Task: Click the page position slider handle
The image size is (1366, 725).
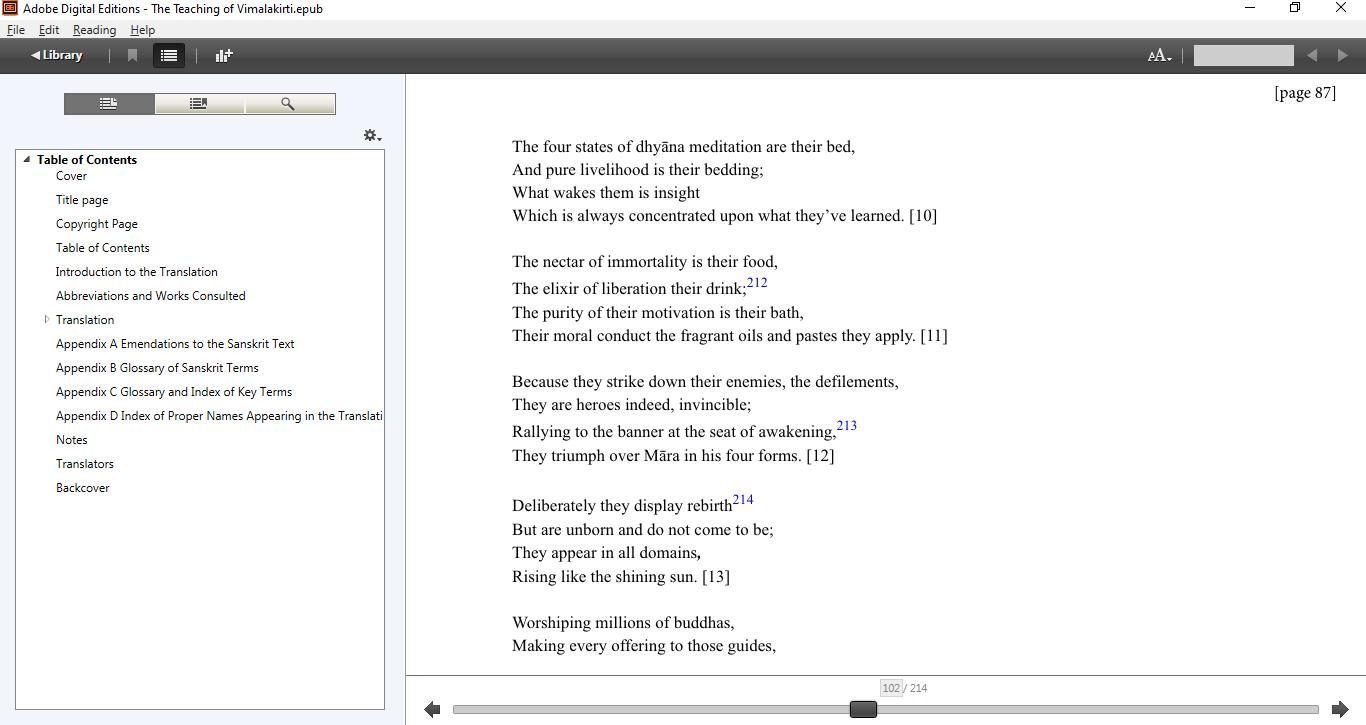Action: coord(863,709)
